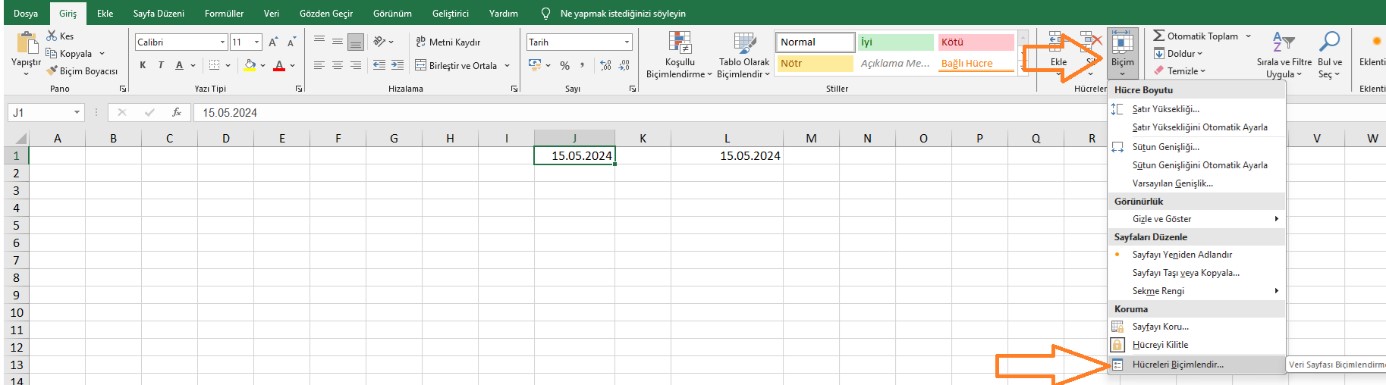Toggle align text left

tap(319, 65)
